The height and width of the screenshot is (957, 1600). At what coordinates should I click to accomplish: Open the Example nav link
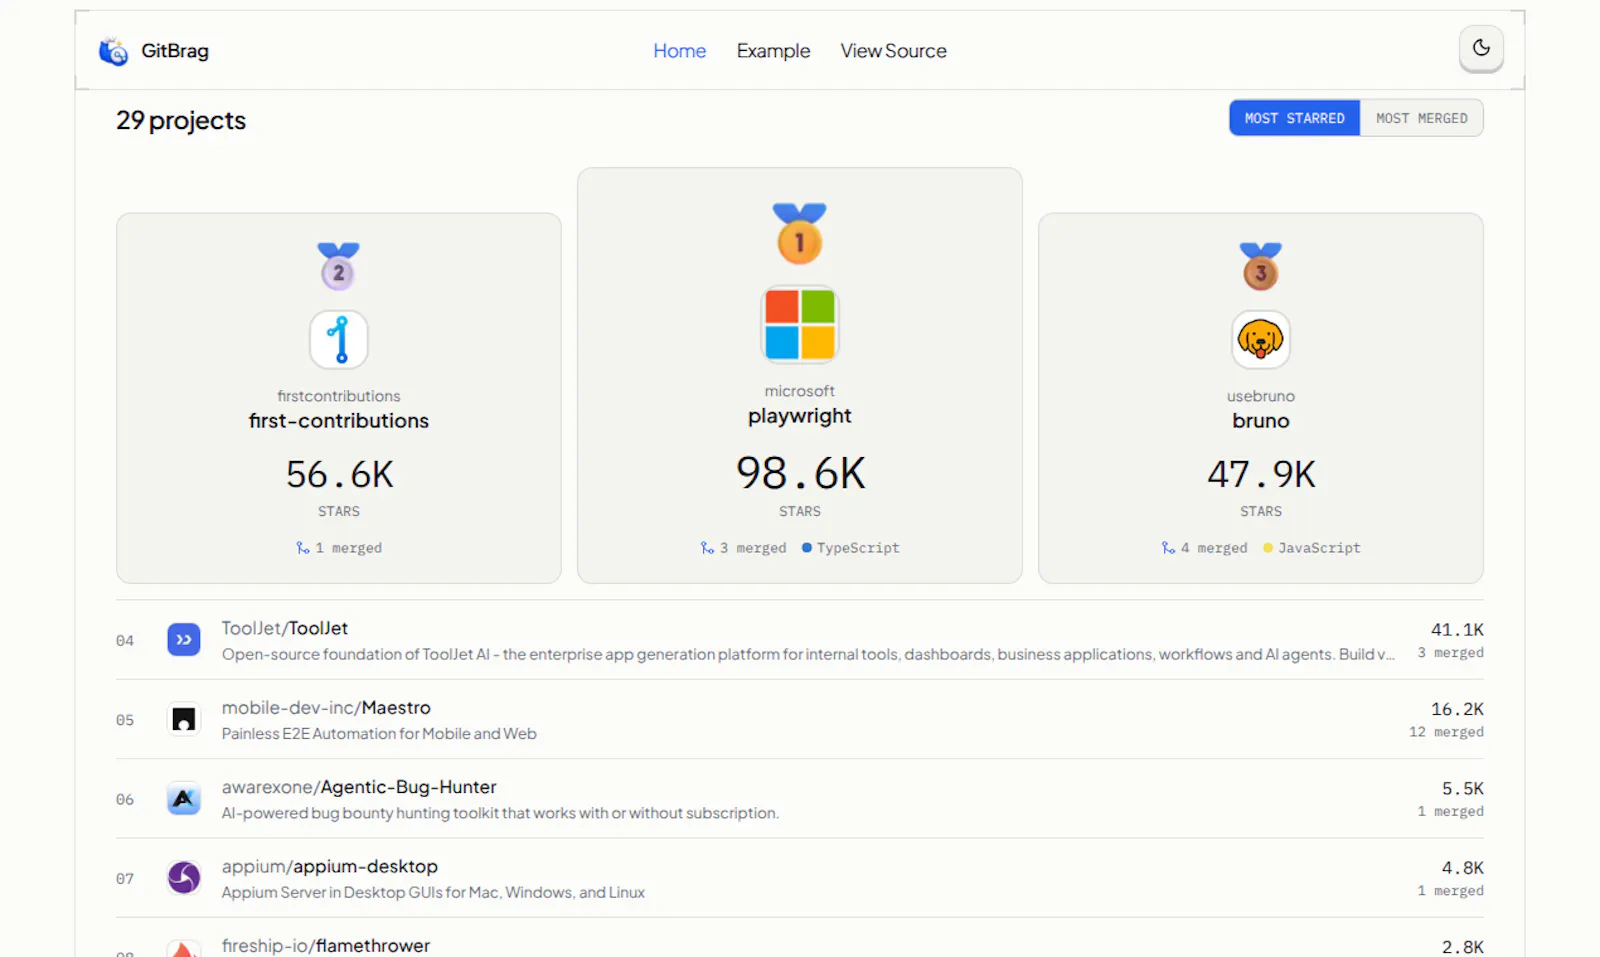coord(773,51)
